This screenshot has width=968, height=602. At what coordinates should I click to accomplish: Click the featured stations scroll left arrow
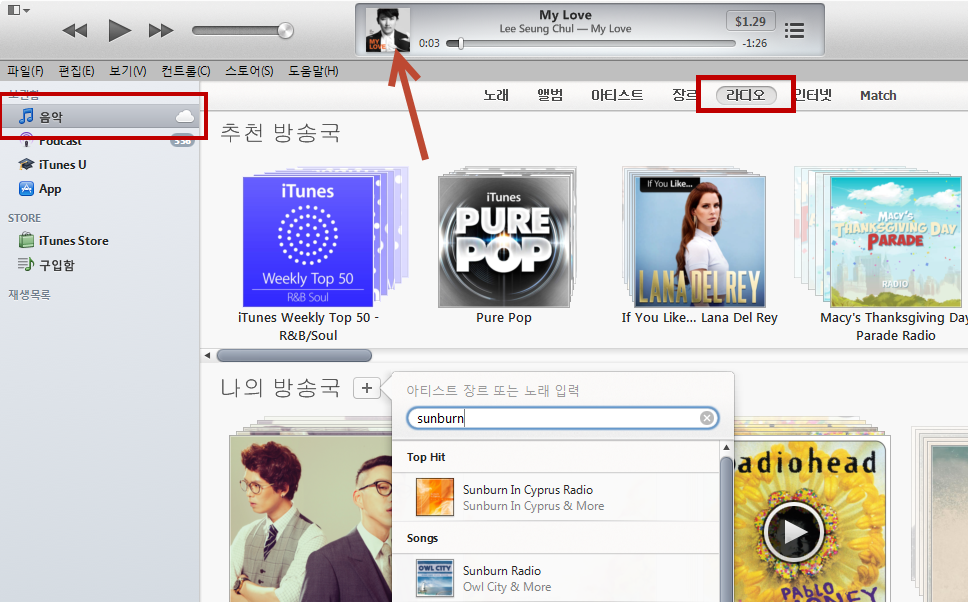(207, 355)
